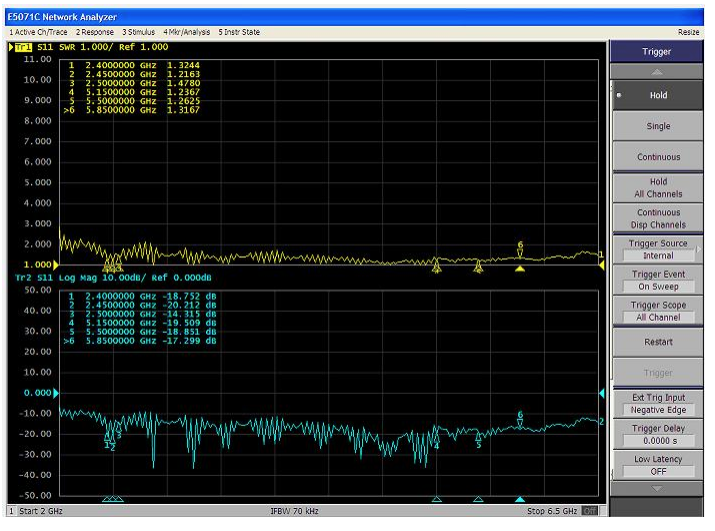Open the Instr State menu
The width and height of the screenshot is (715, 531).
(x=239, y=32)
